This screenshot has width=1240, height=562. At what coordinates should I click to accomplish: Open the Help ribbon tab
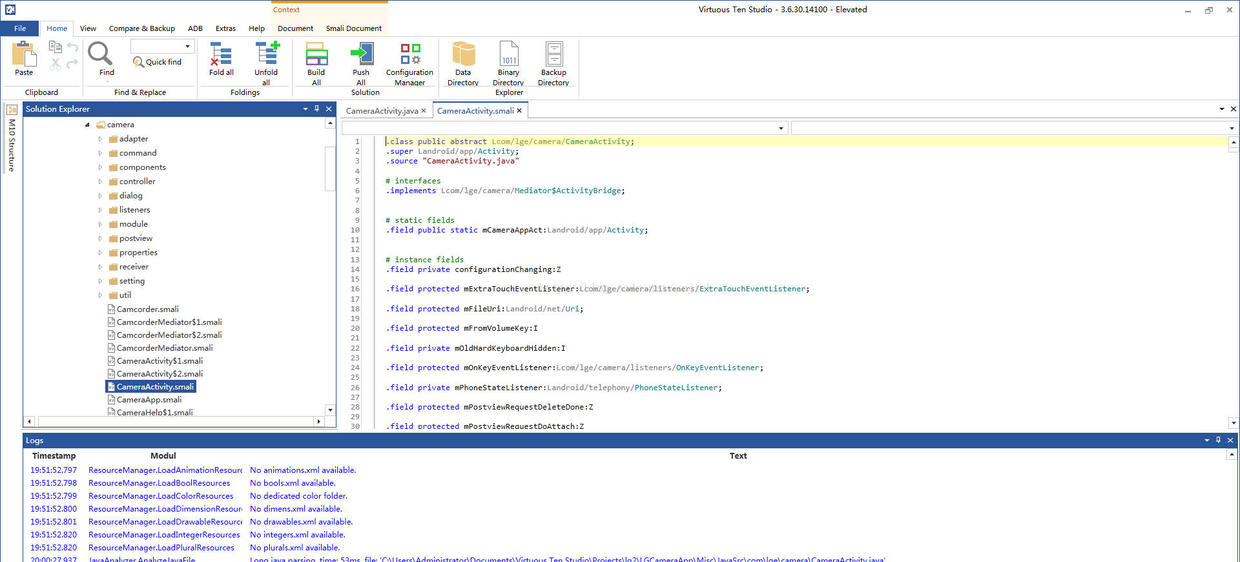point(257,28)
